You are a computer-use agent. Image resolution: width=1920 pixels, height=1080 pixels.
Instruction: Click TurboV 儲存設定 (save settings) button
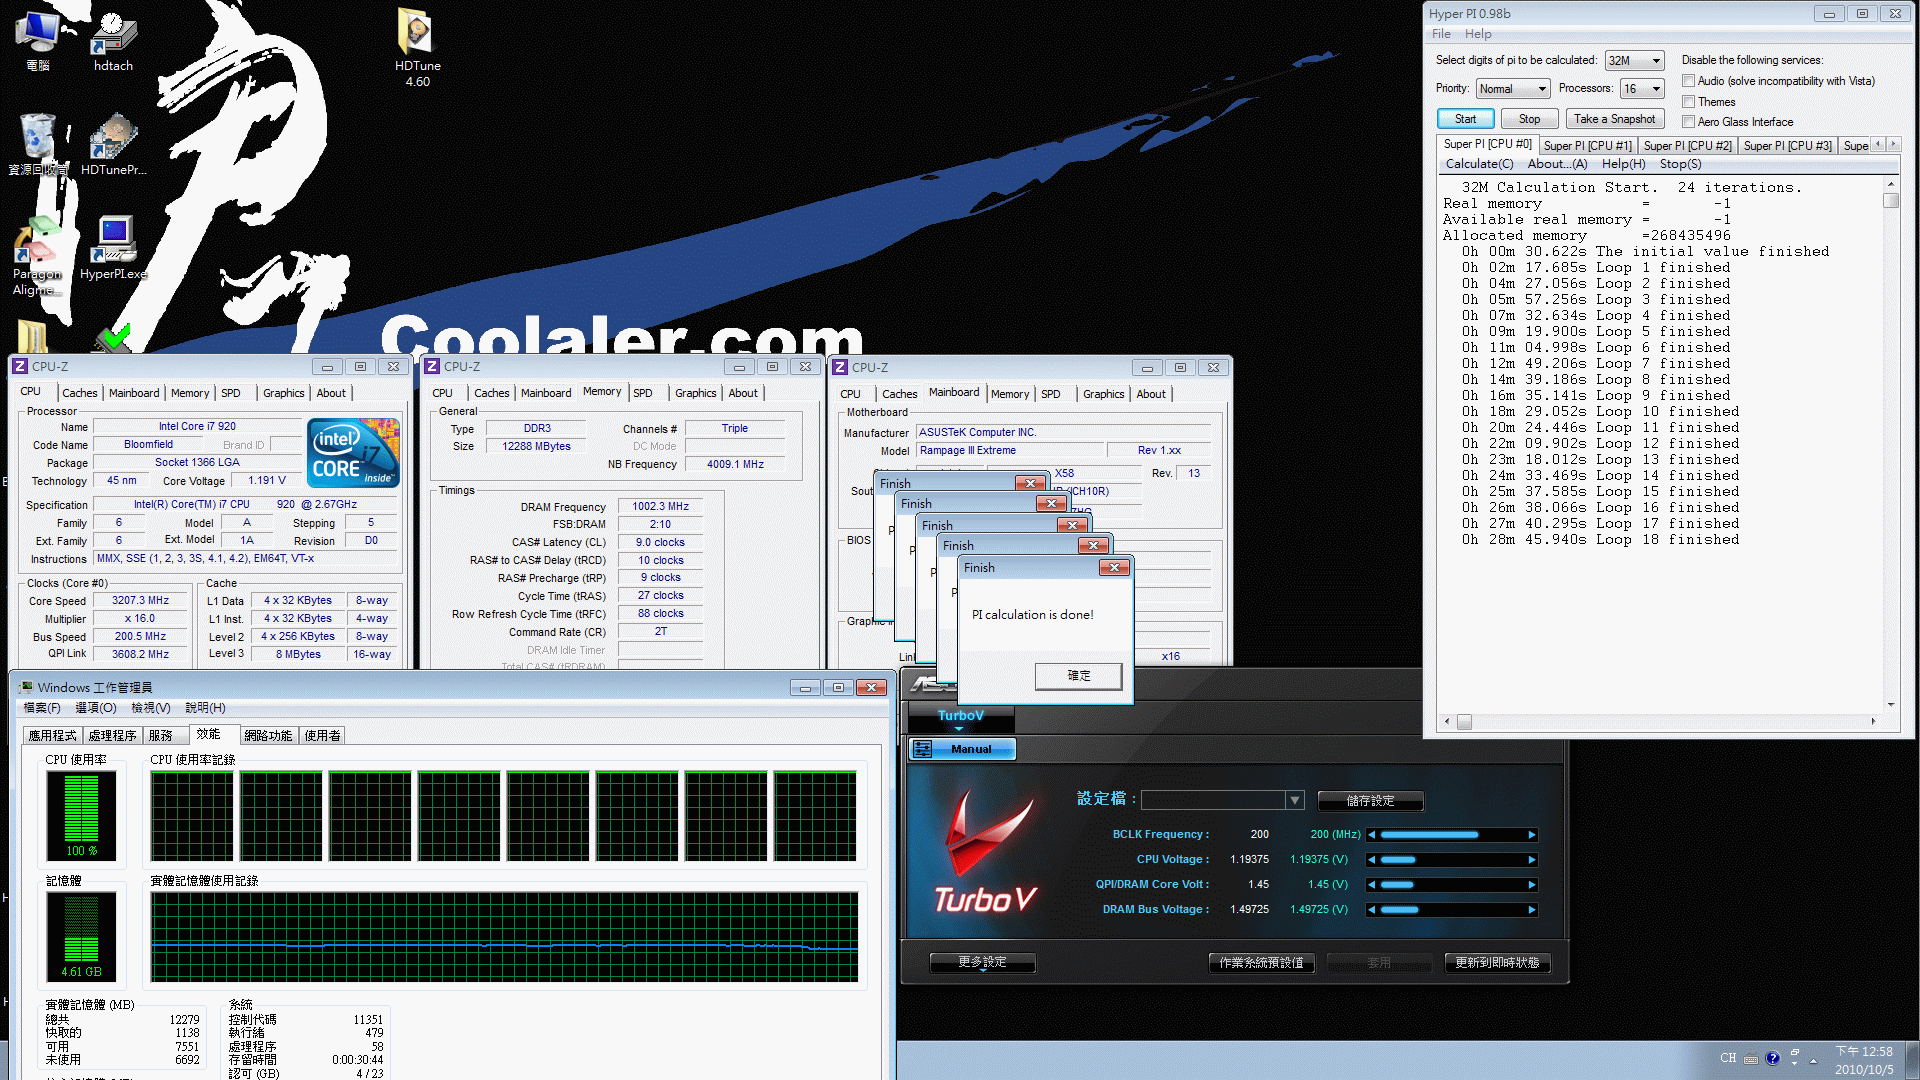tap(1370, 801)
